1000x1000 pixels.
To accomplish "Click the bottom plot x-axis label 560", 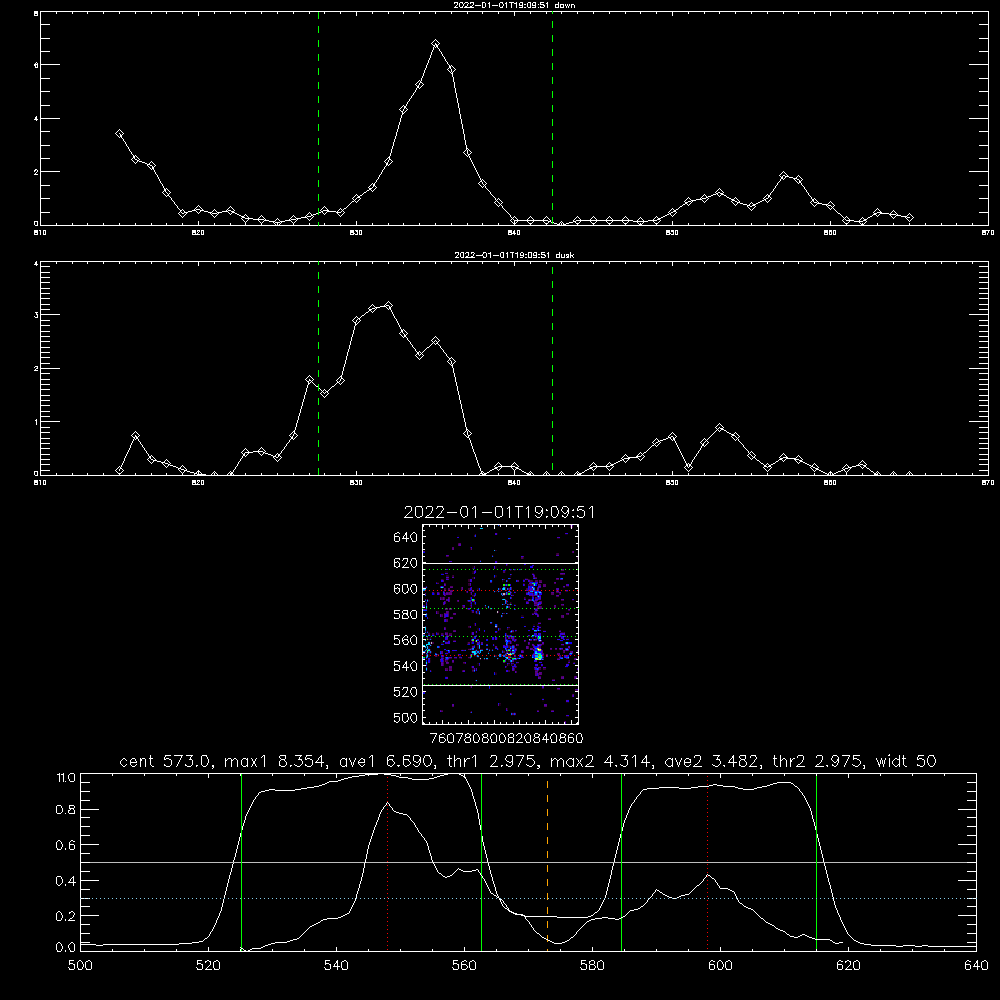I will 464,966.
